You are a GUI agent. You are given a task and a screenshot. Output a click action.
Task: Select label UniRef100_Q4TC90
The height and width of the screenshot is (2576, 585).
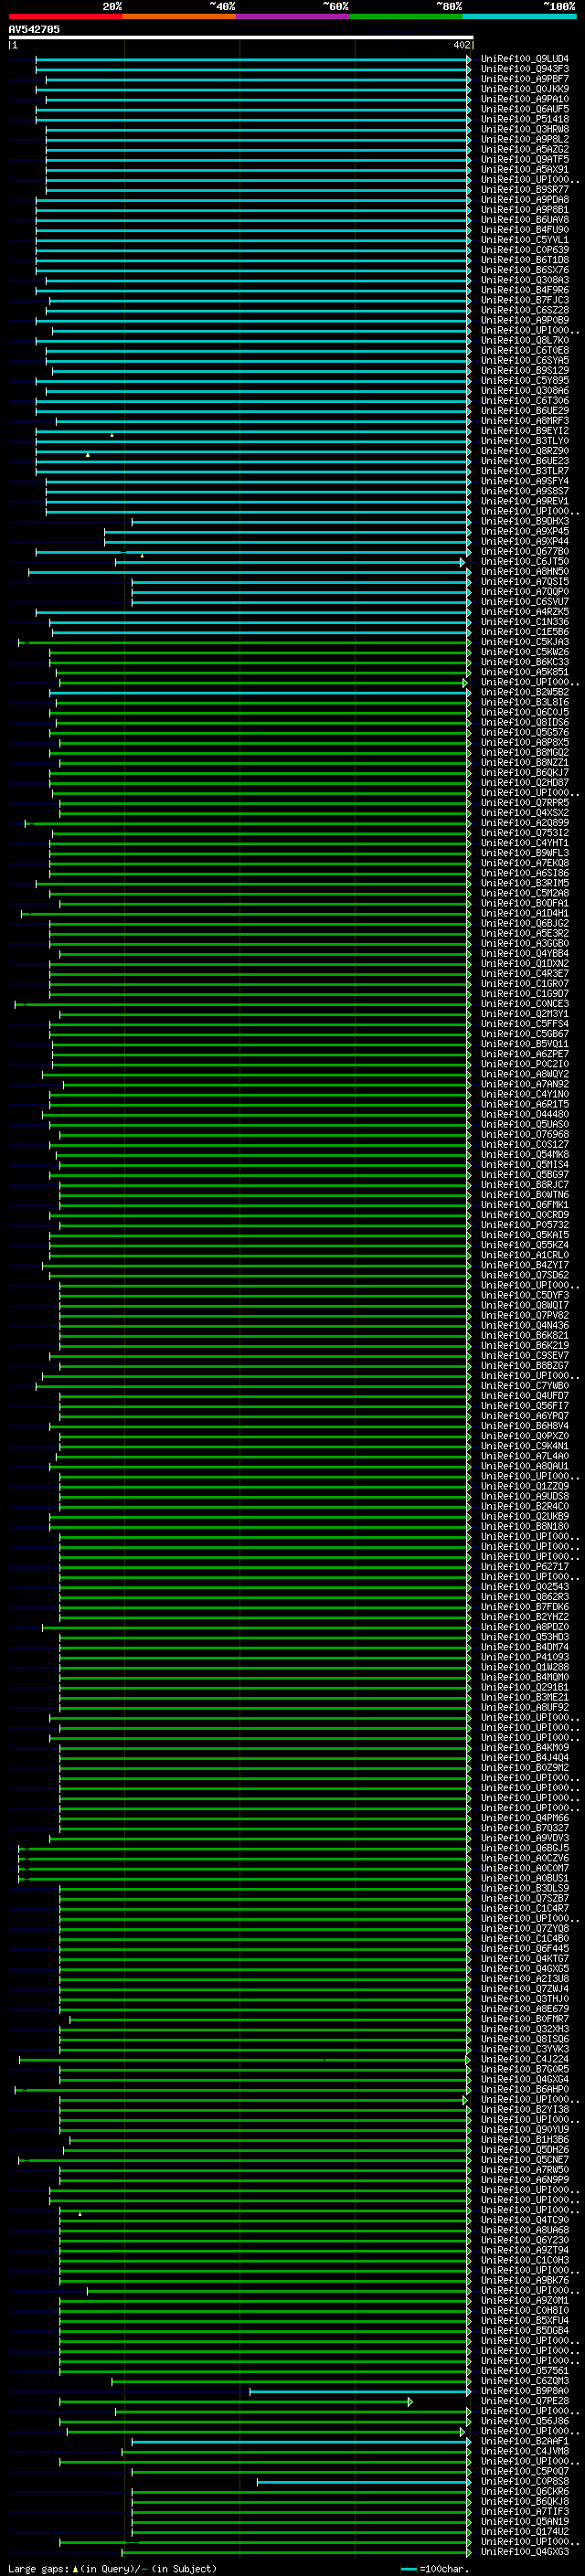(x=524, y=2220)
